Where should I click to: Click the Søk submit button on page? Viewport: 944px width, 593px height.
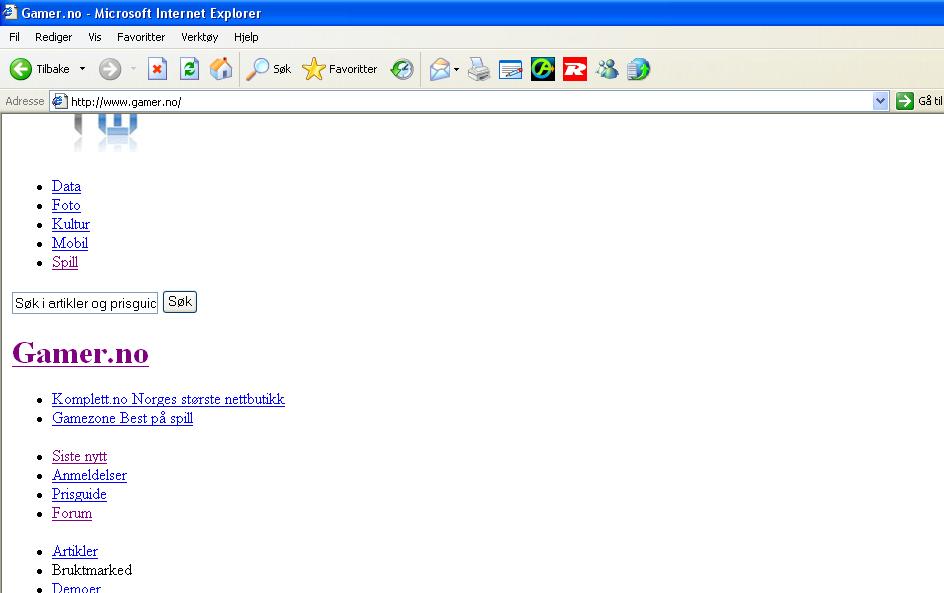click(180, 302)
